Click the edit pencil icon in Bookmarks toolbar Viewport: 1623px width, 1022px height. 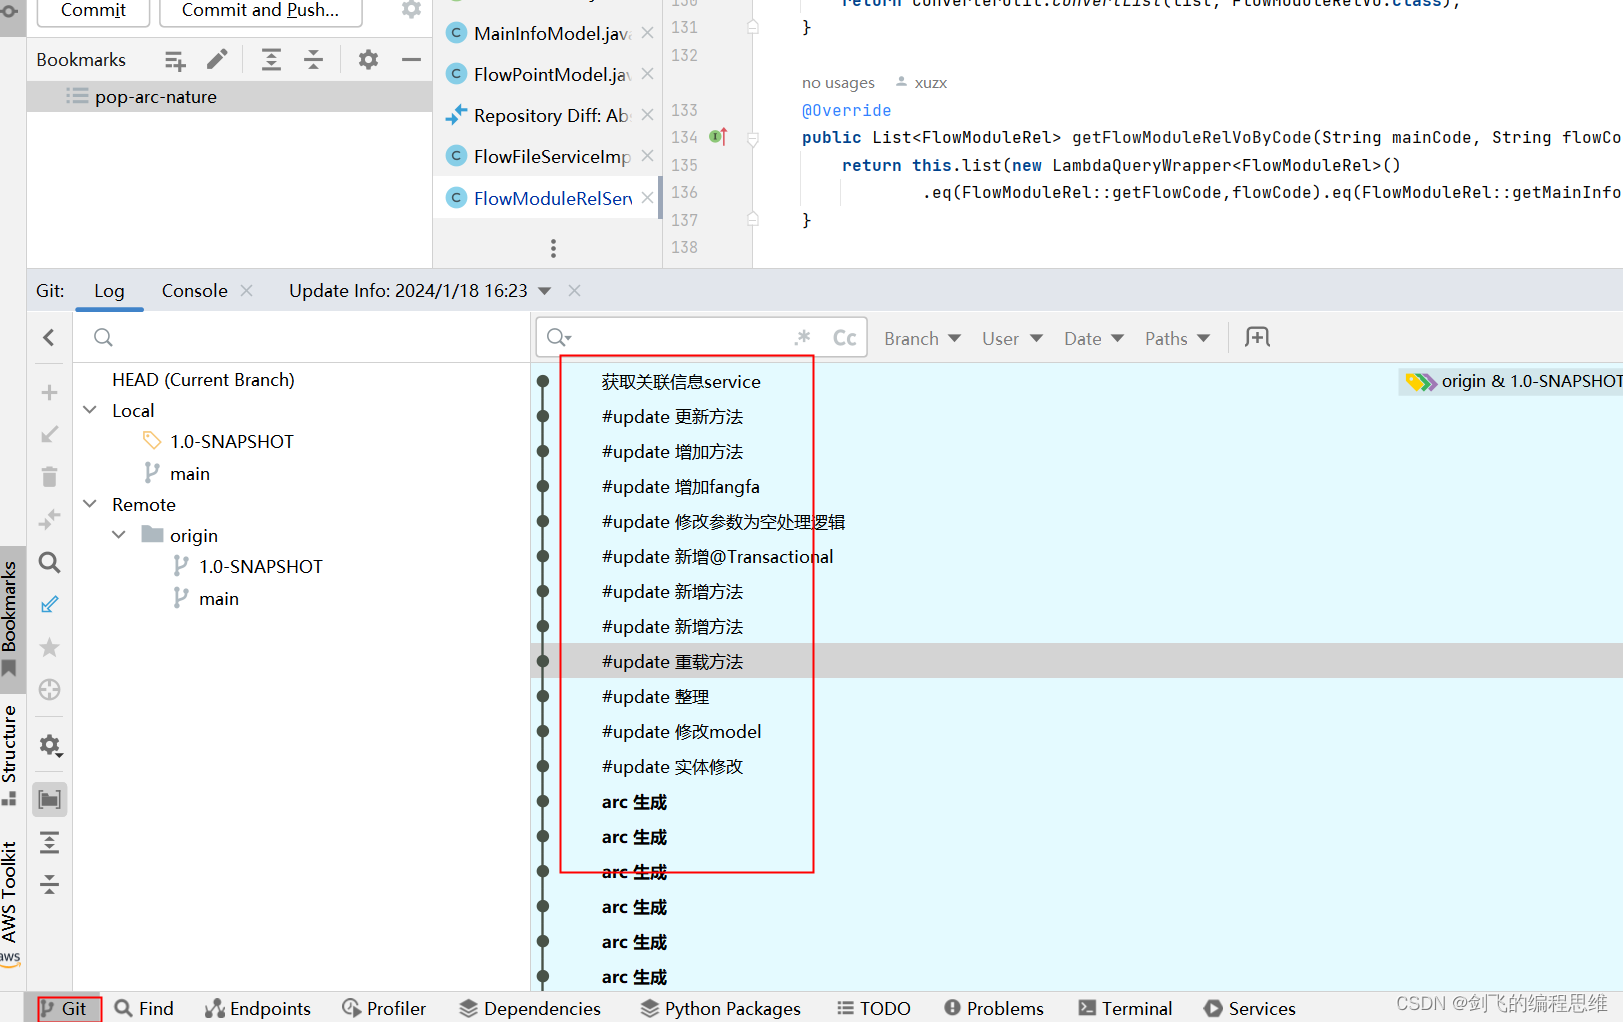tap(217, 59)
